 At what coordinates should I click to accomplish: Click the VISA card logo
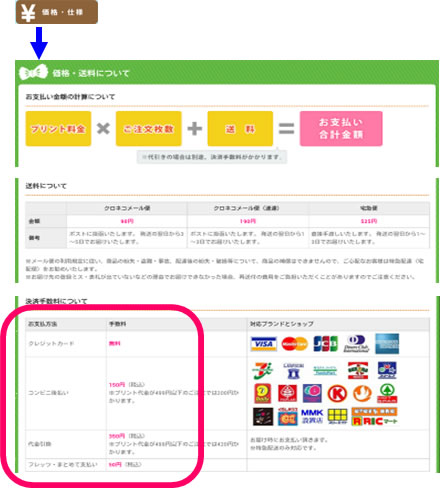click(263, 344)
